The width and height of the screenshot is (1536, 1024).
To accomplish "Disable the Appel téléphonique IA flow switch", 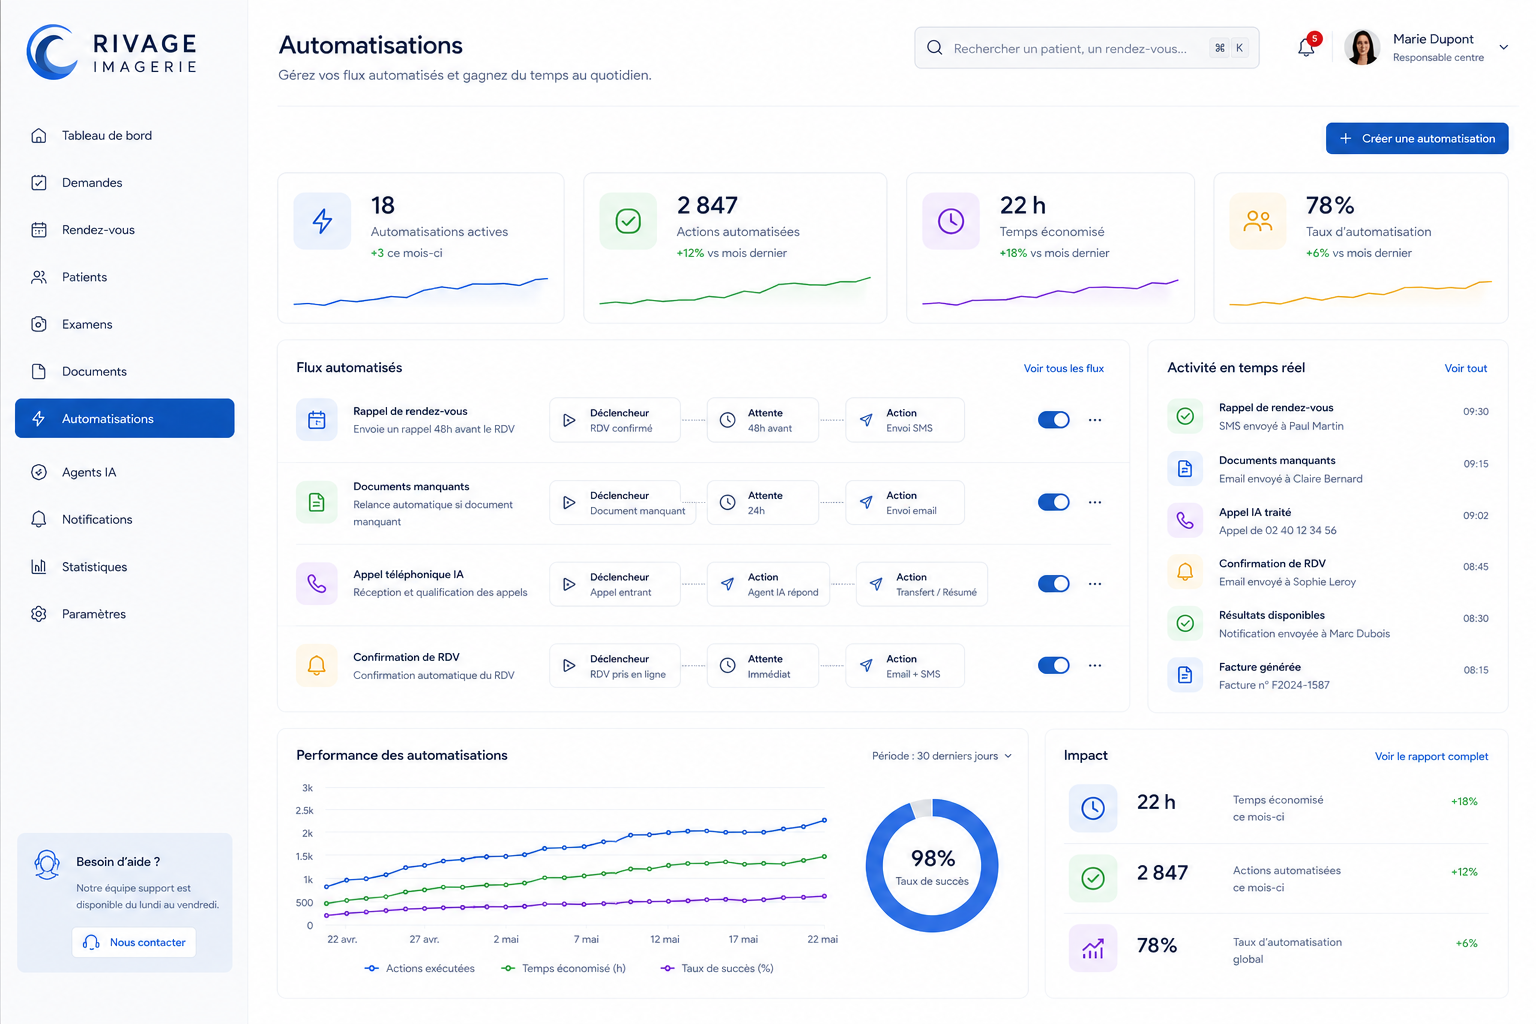I will click(x=1054, y=583).
